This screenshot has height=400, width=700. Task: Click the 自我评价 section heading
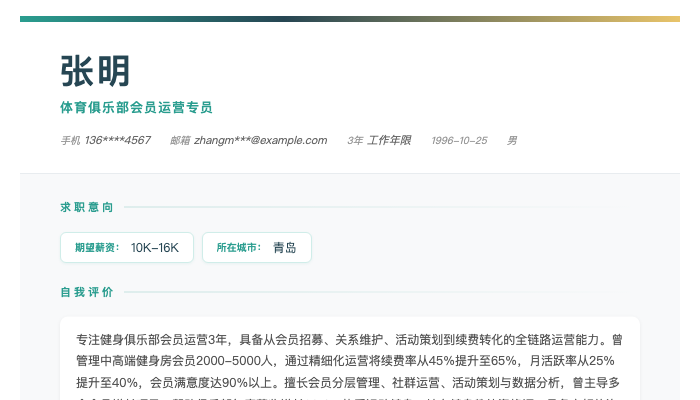87,292
